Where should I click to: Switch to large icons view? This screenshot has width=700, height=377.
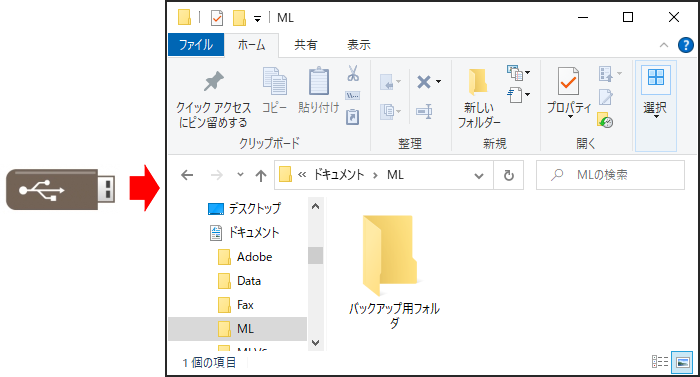click(682, 362)
